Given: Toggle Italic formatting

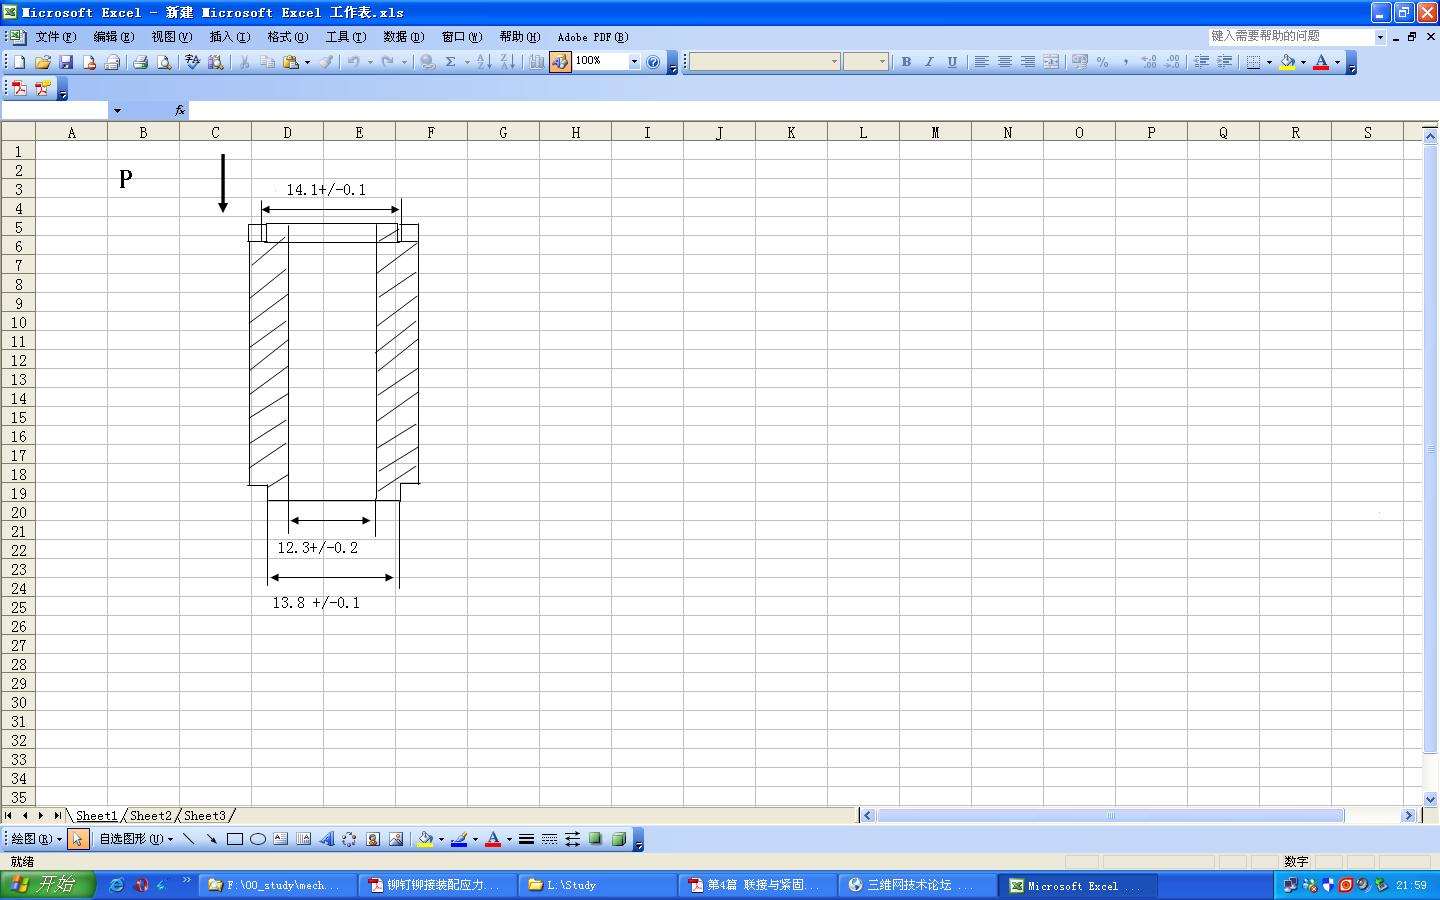Looking at the screenshot, I should tap(929, 62).
